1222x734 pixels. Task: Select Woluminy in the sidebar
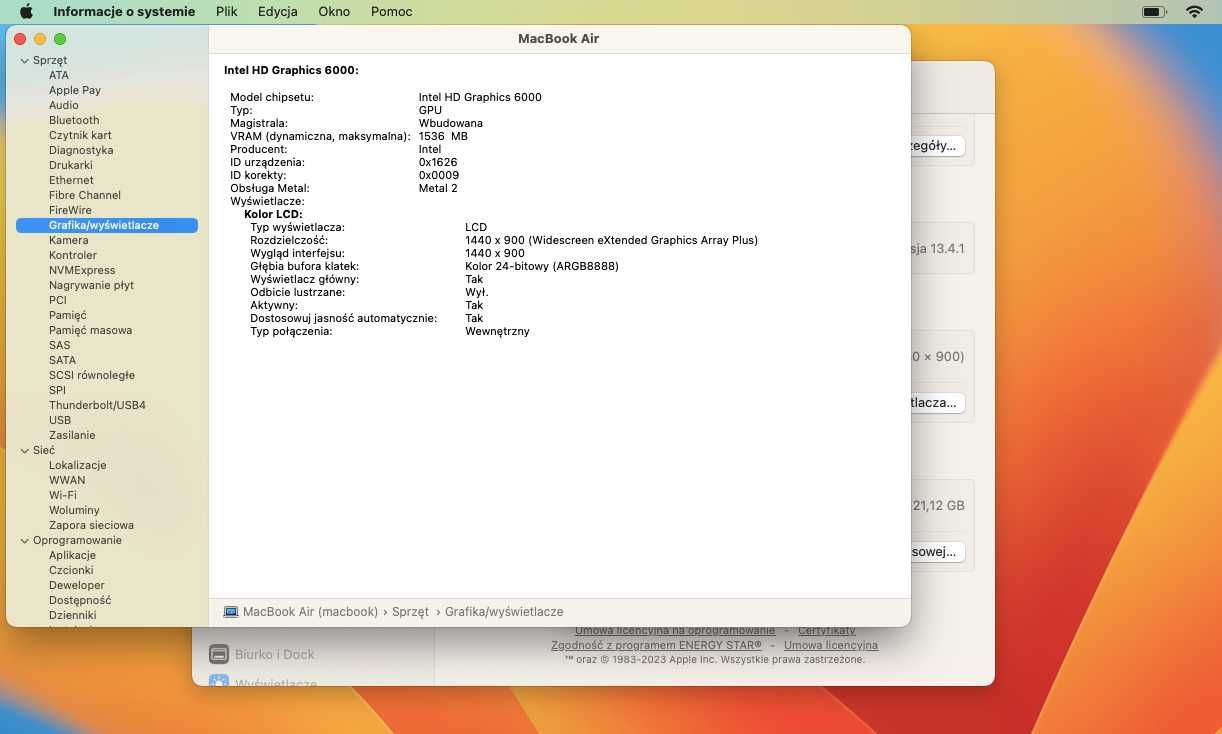(74, 510)
